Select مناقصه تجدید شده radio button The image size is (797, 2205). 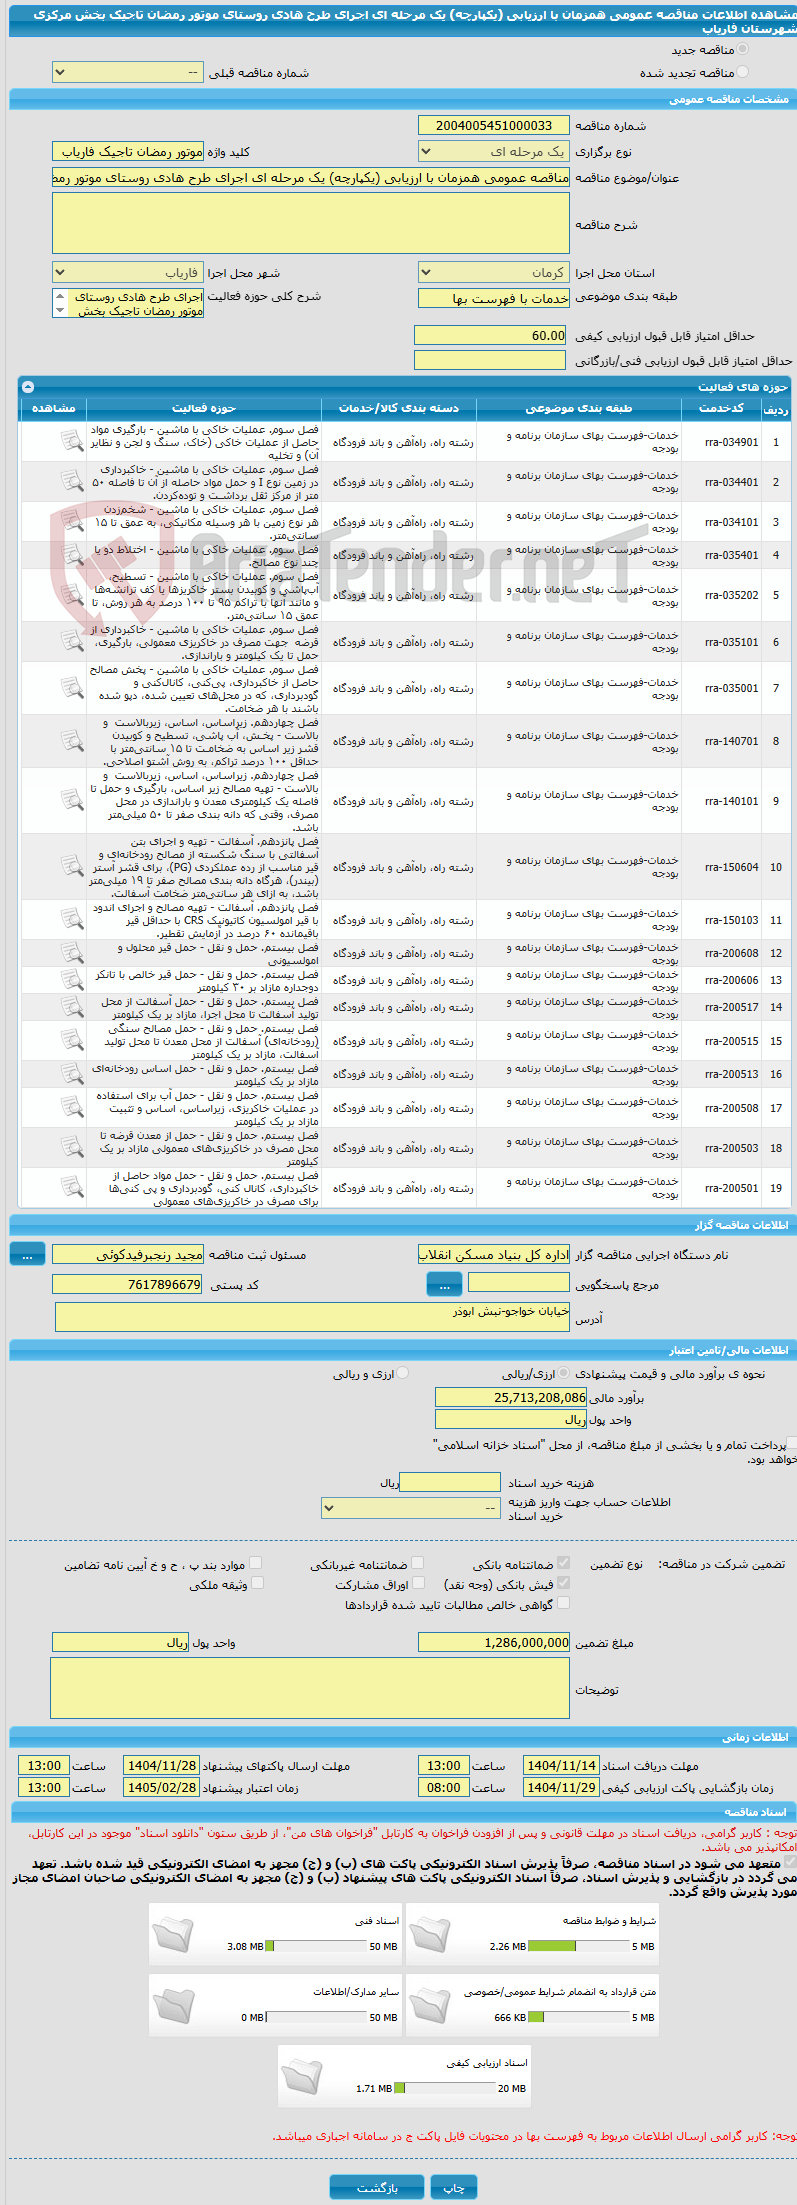tap(742, 72)
